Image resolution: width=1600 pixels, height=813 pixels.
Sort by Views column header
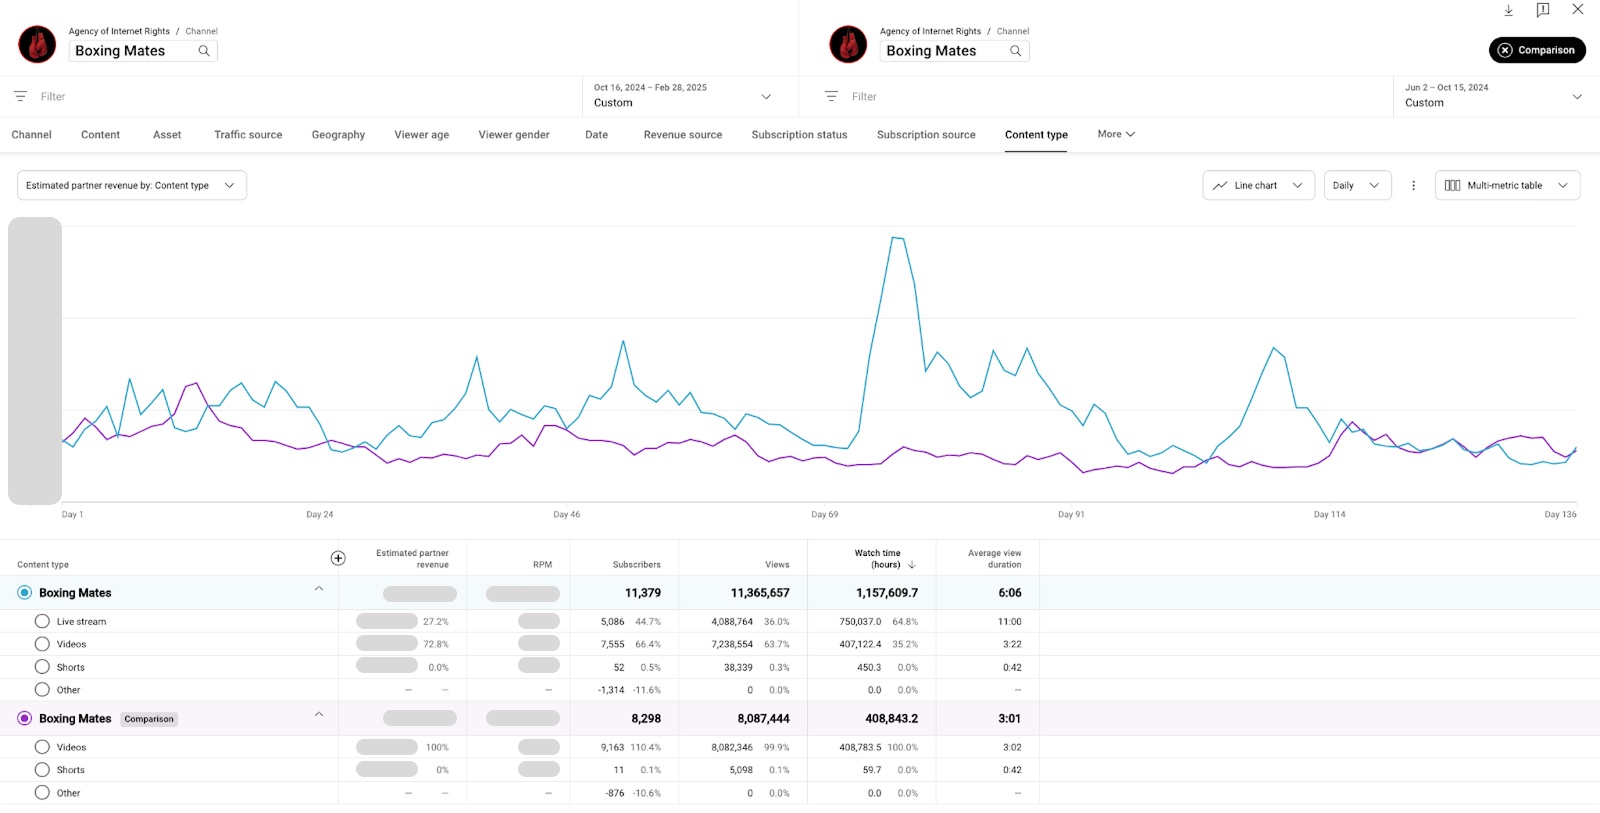pyautogui.click(x=777, y=565)
